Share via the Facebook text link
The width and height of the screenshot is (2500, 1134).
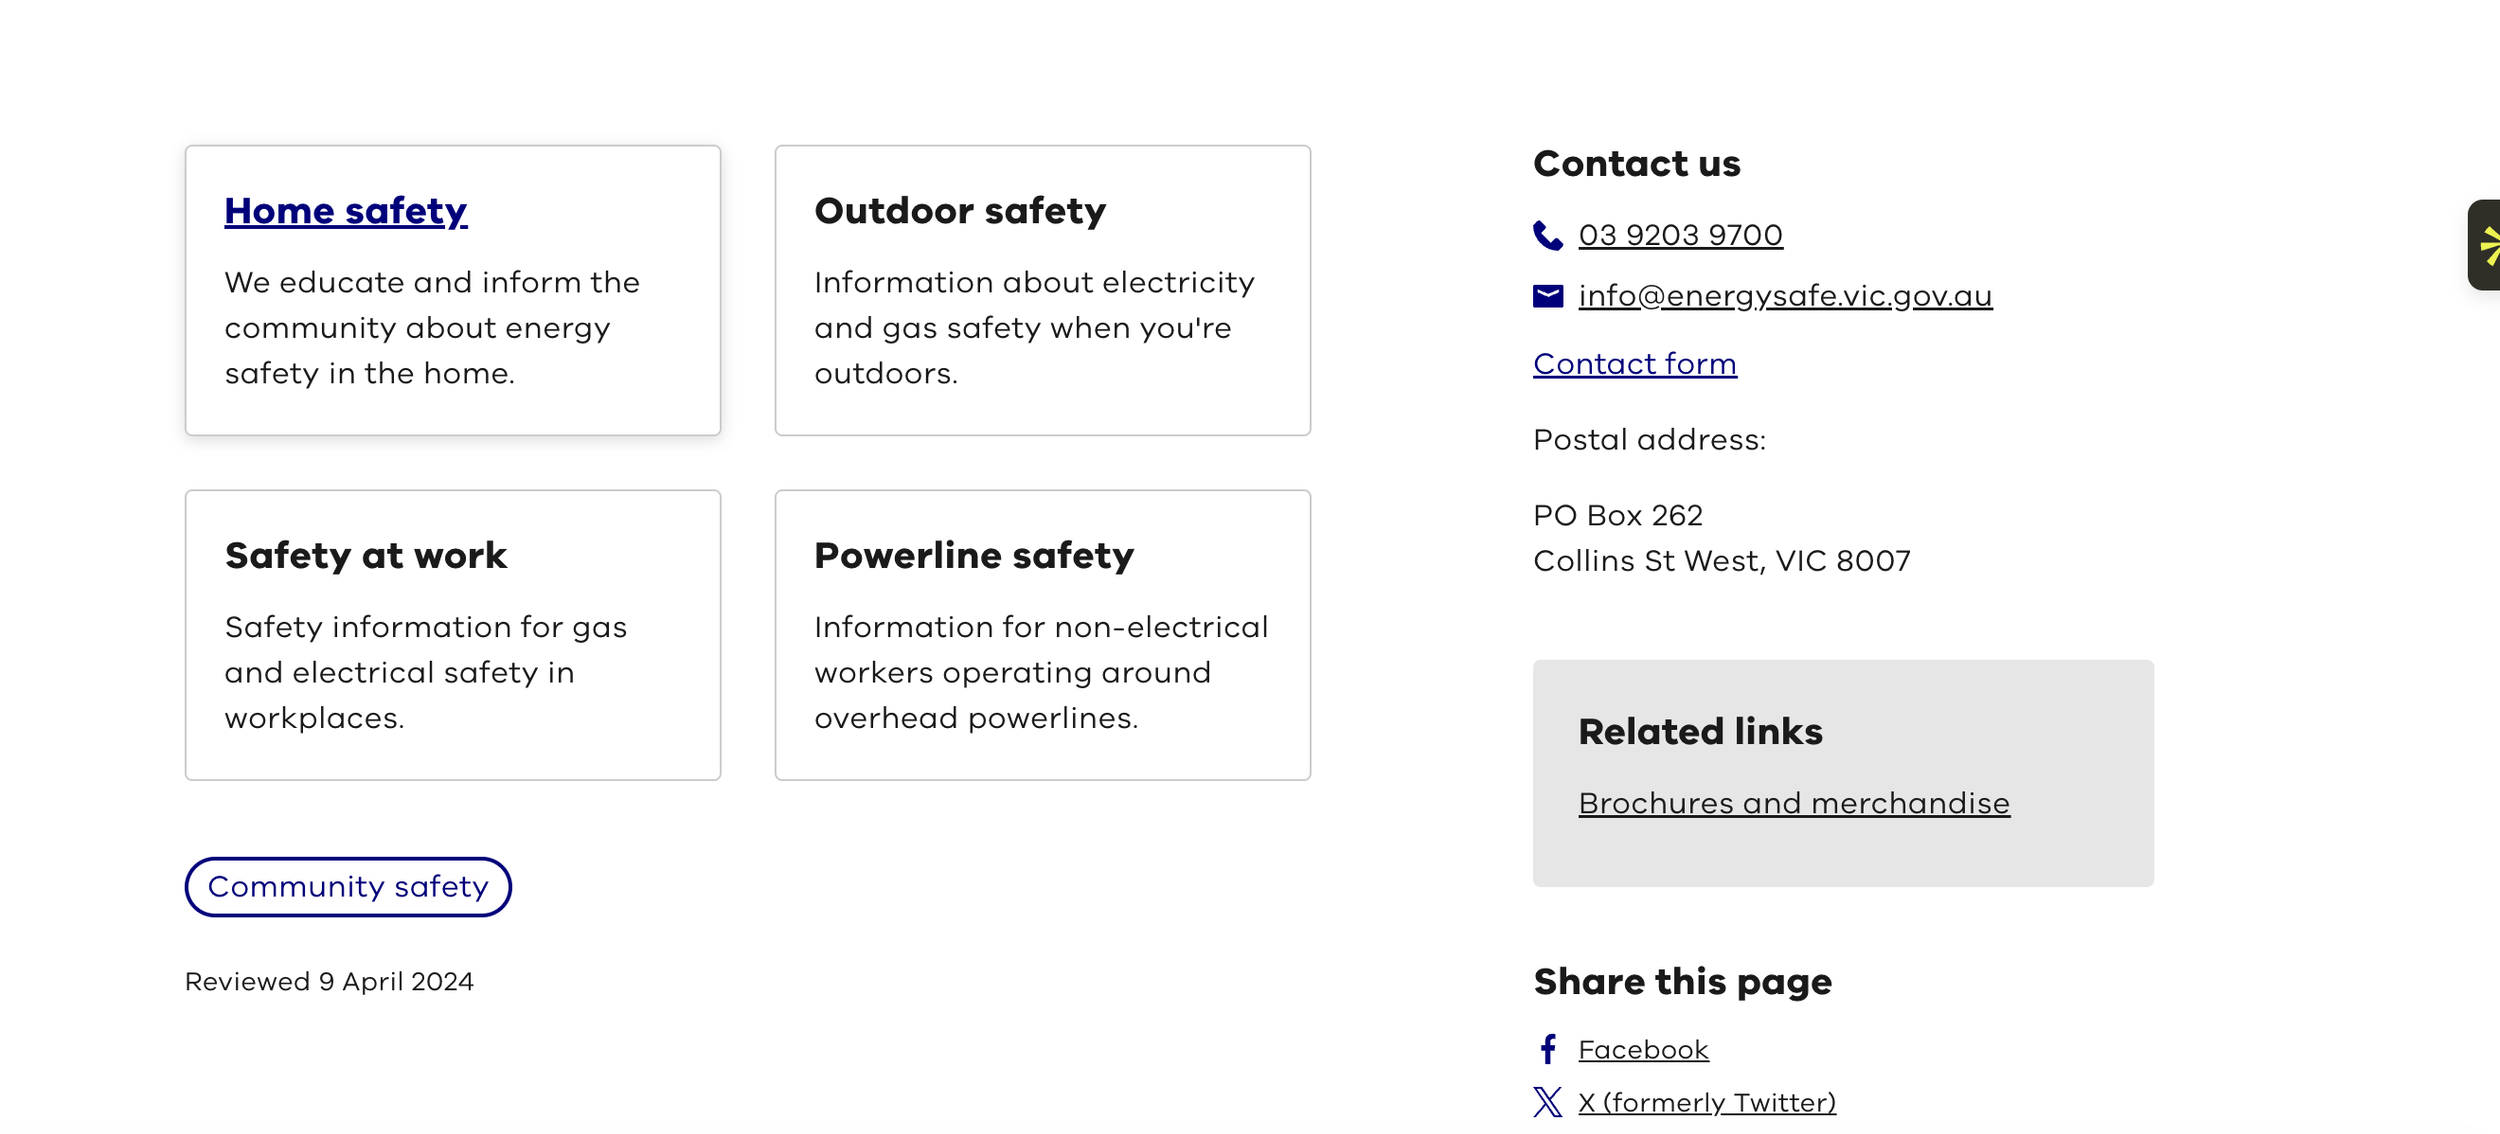pyautogui.click(x=1643, y=1050)
